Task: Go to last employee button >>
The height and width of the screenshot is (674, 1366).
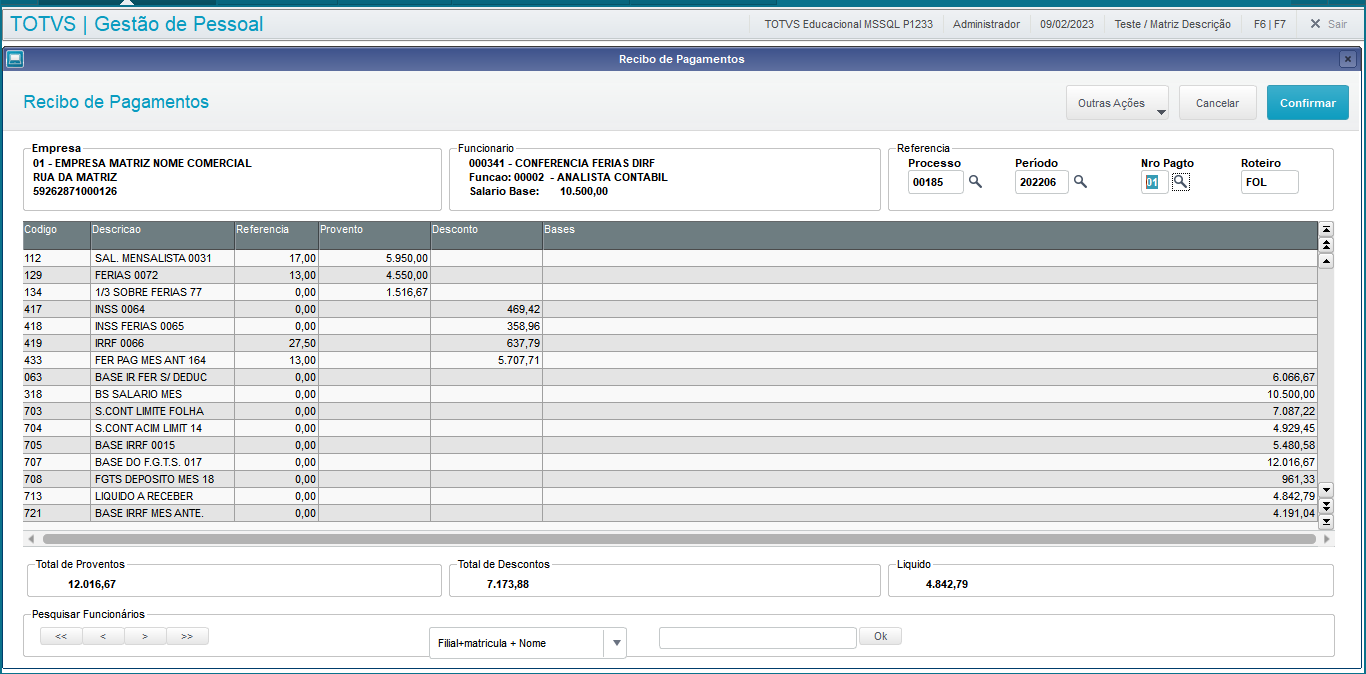Action: click(x=187, y=636)
